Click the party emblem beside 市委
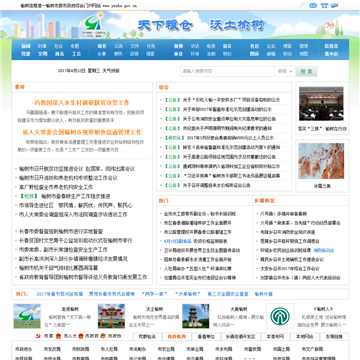Image resolution: width=360 pixels, height=360 pixels. click(38, 336)
